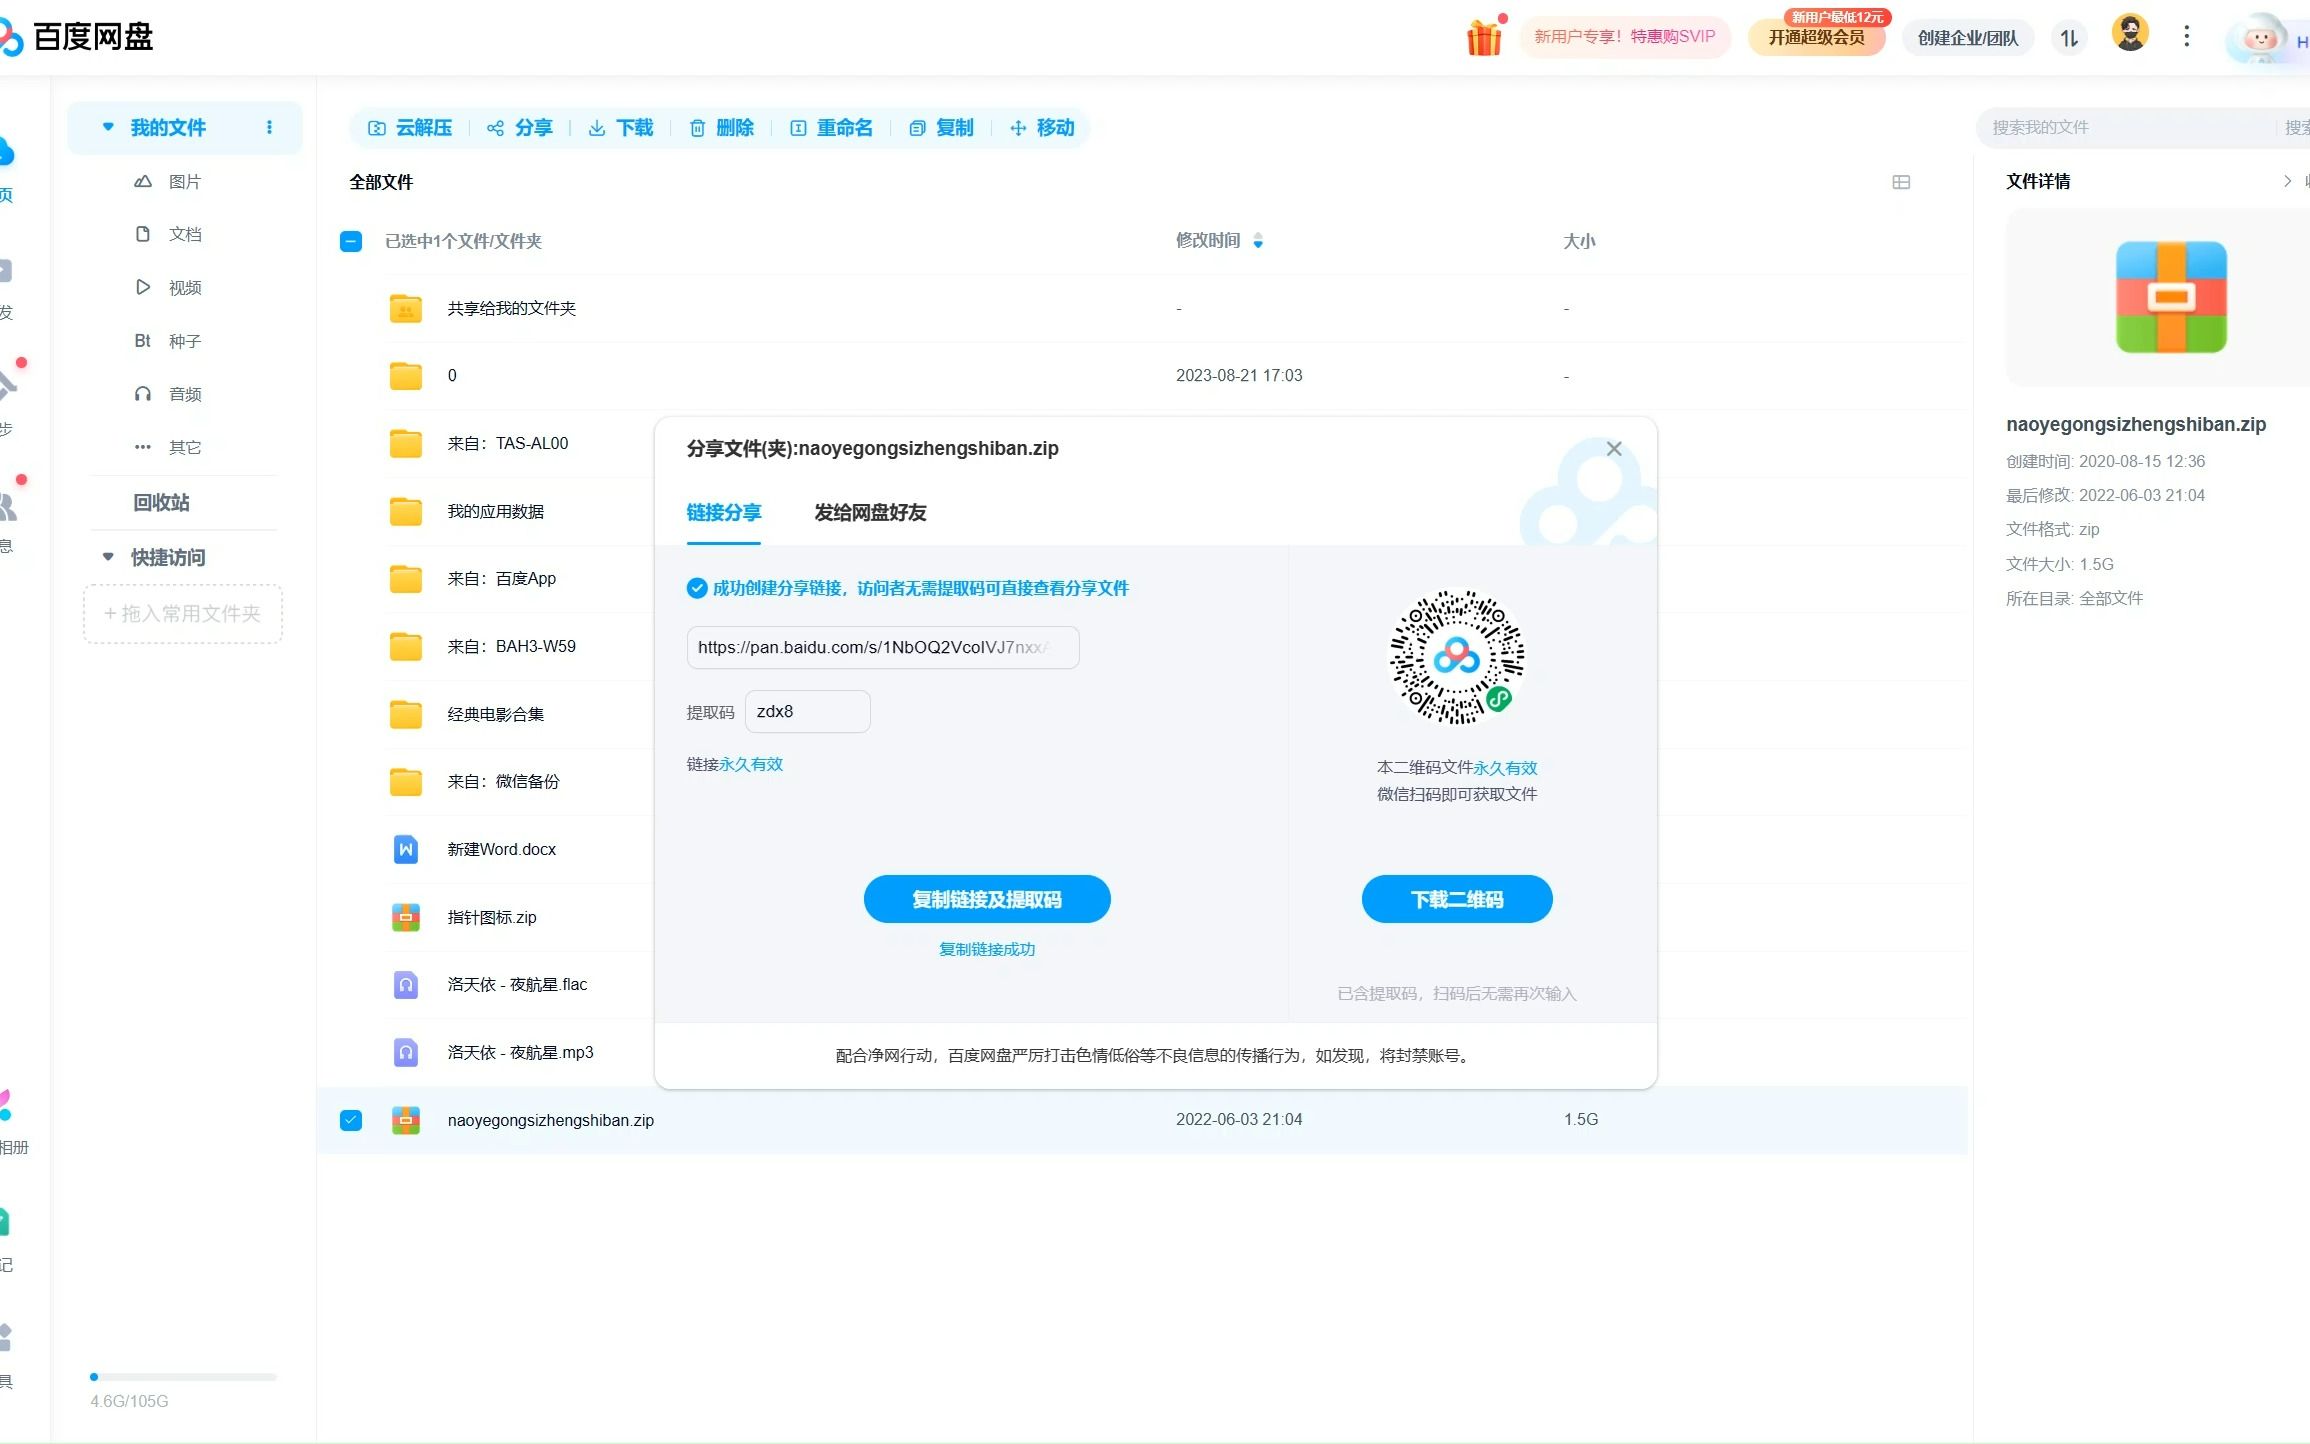Screen dimensions: 2310x1444
Task: Click the Share toolbar button
Action: (519, 128)
